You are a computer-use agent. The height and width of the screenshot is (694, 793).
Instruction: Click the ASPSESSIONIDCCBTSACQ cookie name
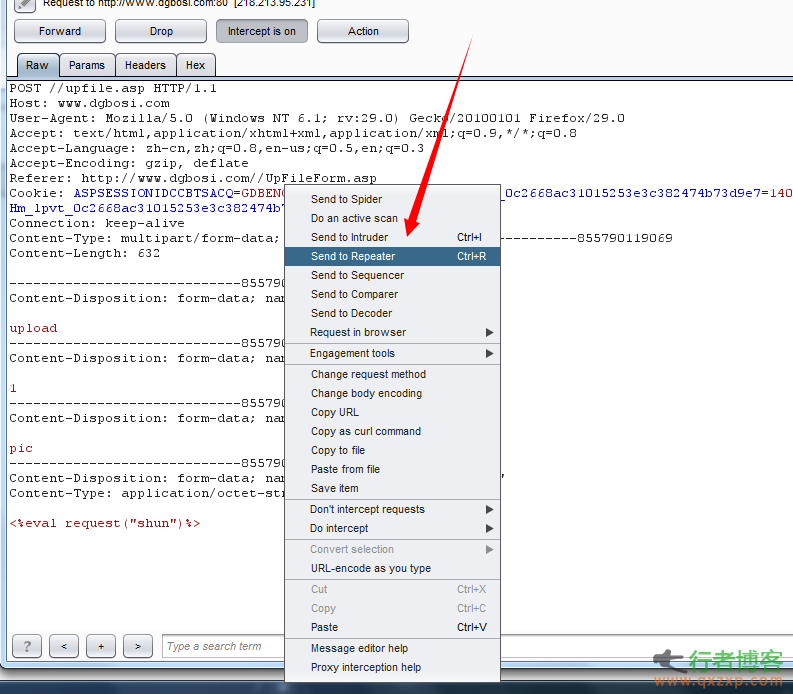click(154, 193)
